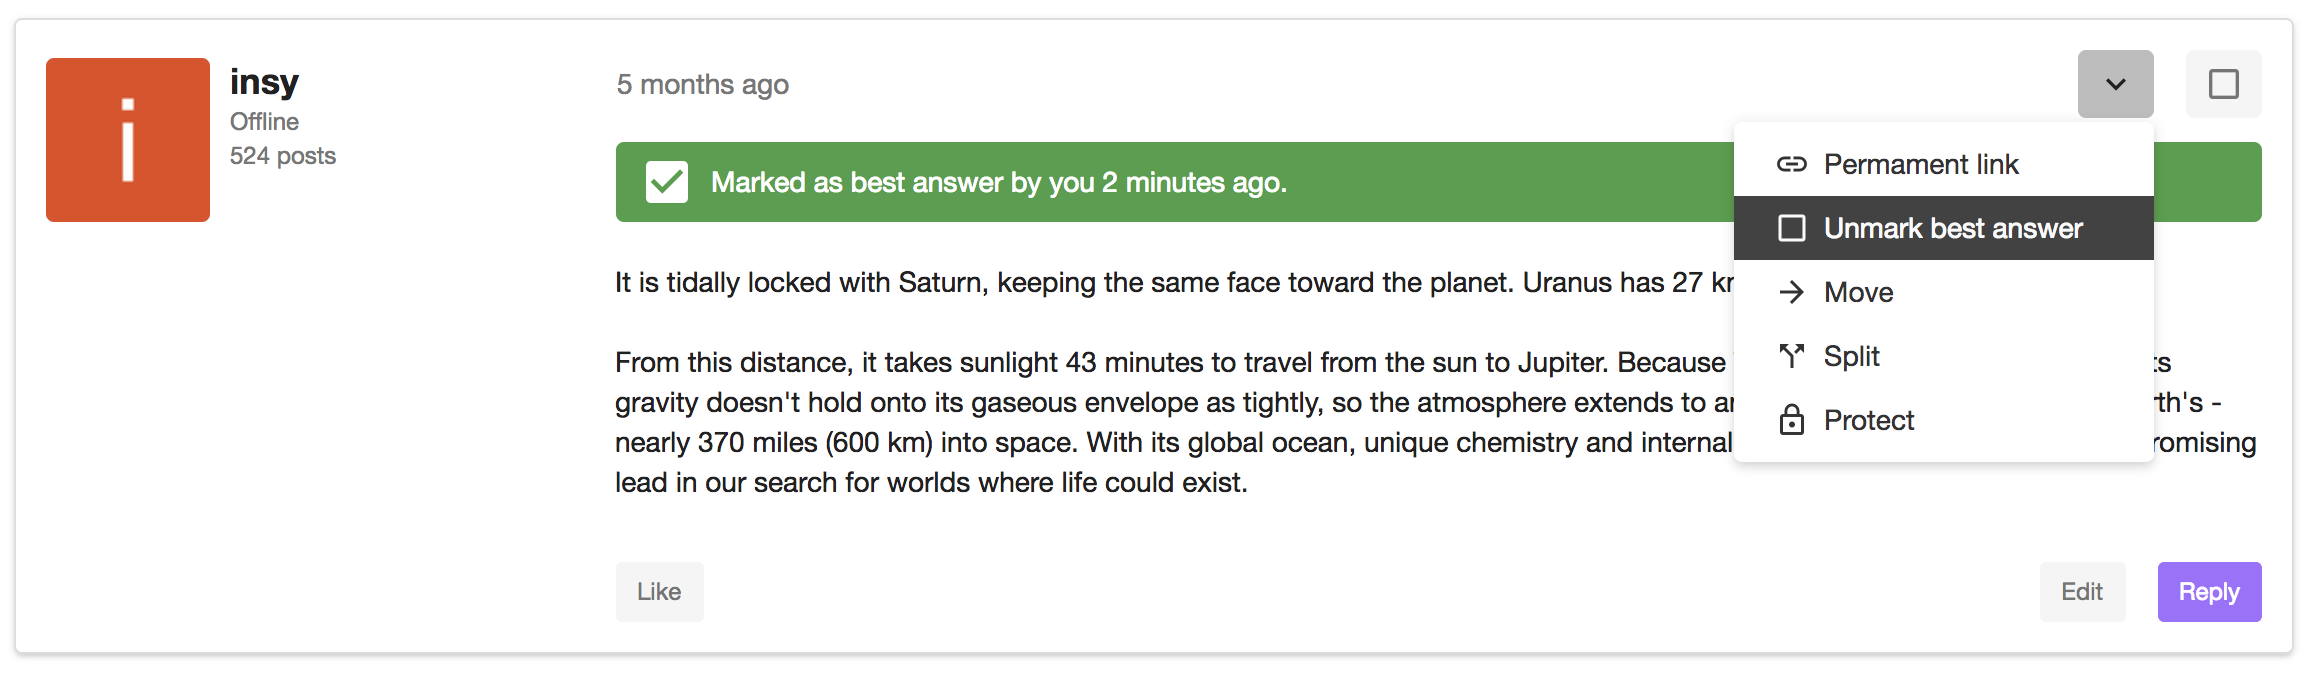Click the Edit button

pos(2082,592)
